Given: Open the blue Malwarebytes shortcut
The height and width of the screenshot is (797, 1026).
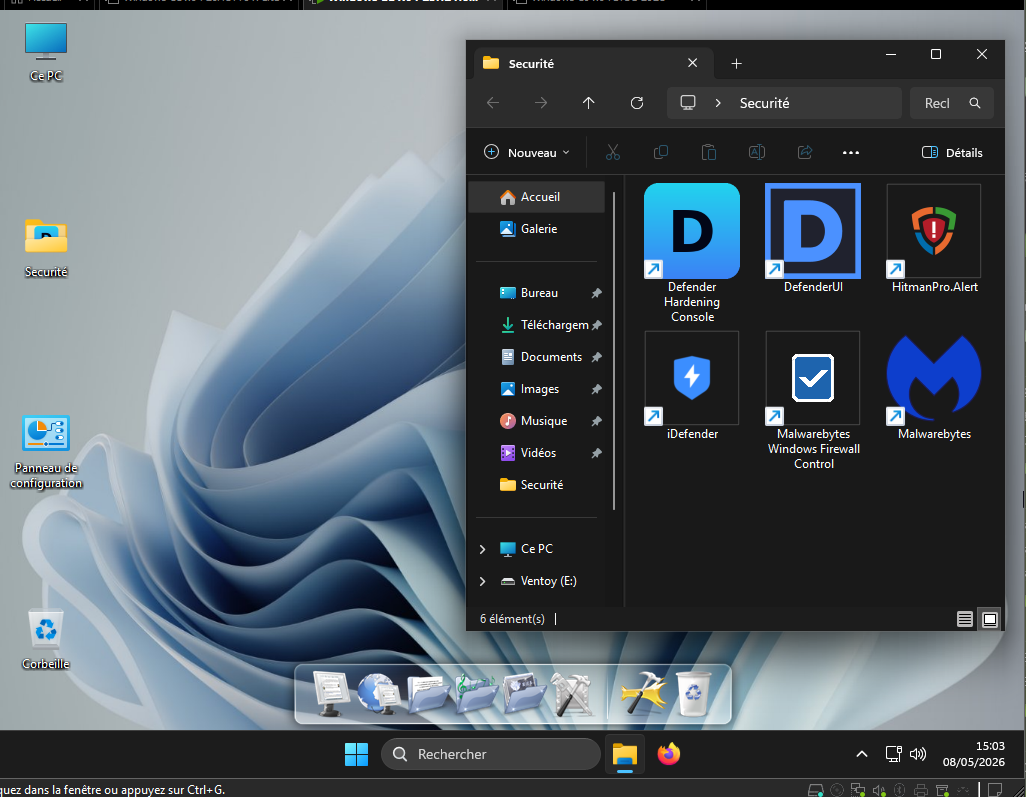Looking at the screenshot, I should 934,385.
